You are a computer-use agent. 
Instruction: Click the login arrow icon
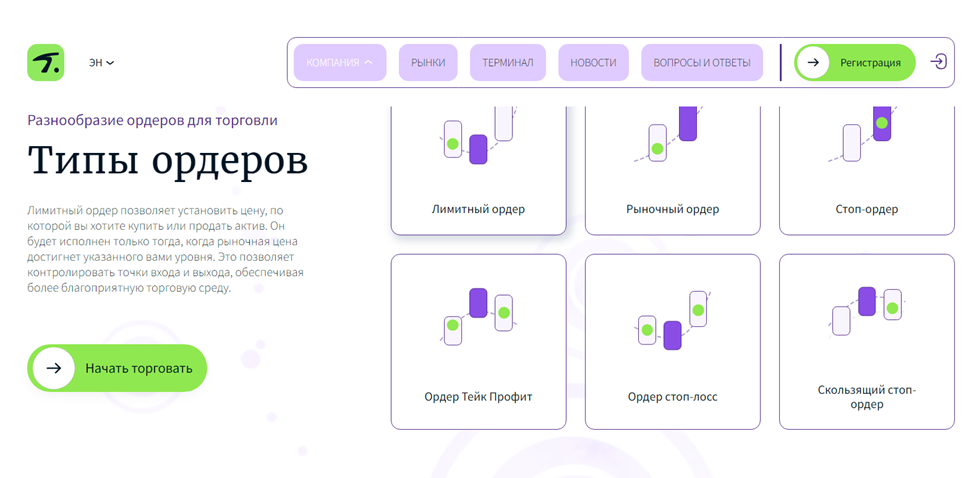coord(938,62)
